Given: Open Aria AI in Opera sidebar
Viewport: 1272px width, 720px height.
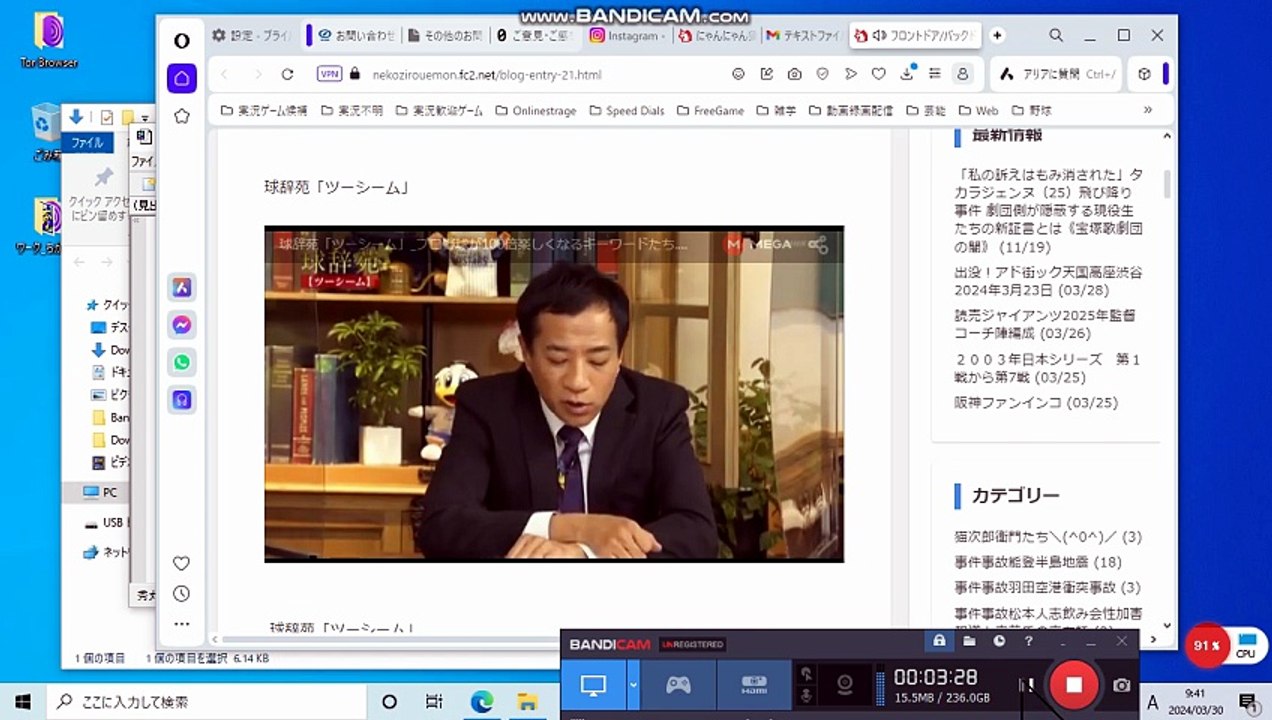Looking at the screenshot, I should [181, 287].
